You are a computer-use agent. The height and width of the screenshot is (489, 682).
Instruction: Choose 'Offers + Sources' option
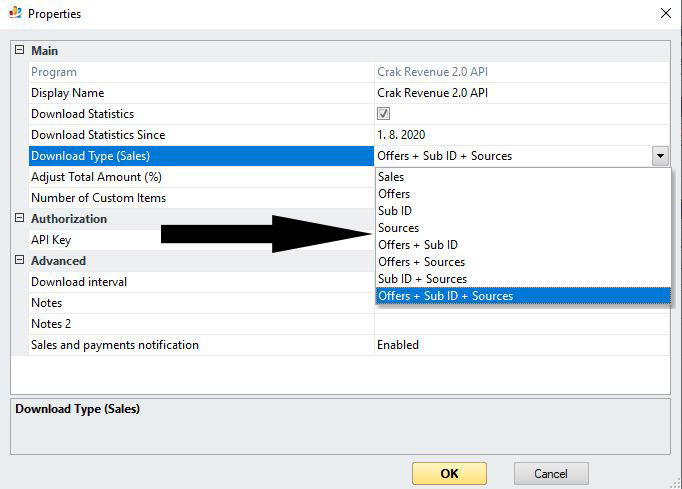(x=523, y=261)
